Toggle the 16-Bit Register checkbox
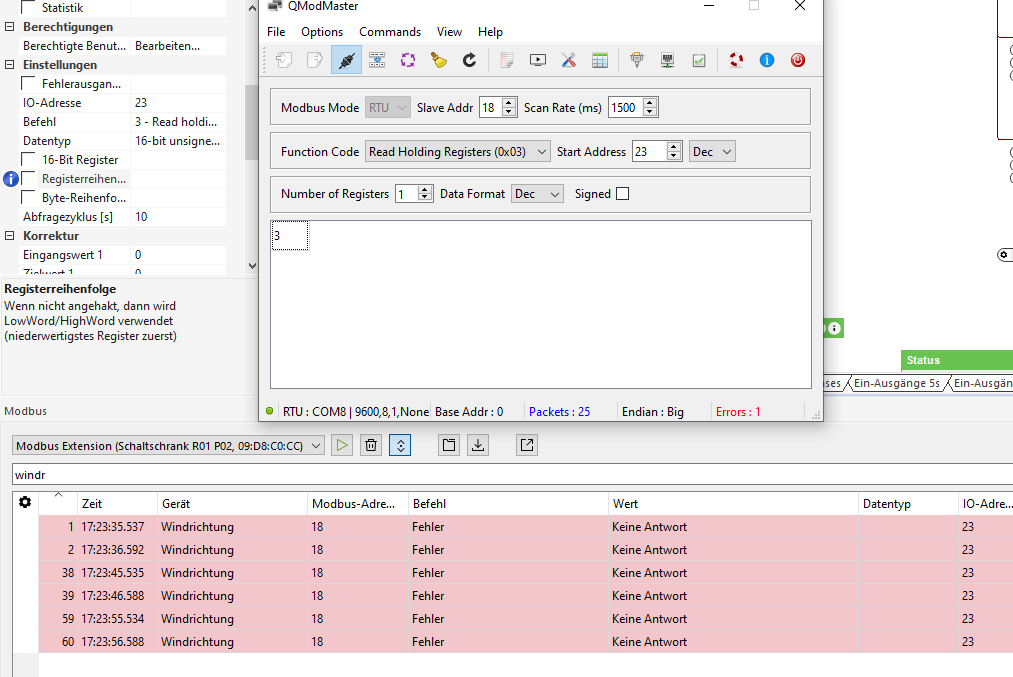Image resolution: width=1013 pixels, height=677 pixels. coord(28,160)
